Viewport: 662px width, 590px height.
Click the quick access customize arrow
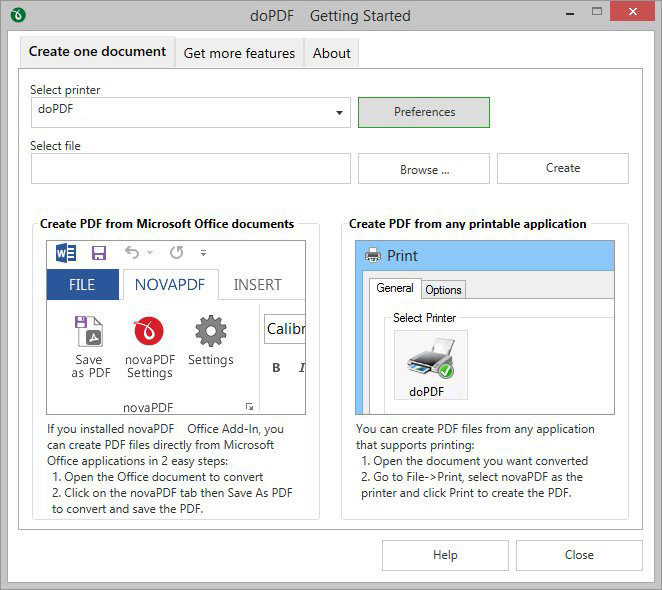203,253
